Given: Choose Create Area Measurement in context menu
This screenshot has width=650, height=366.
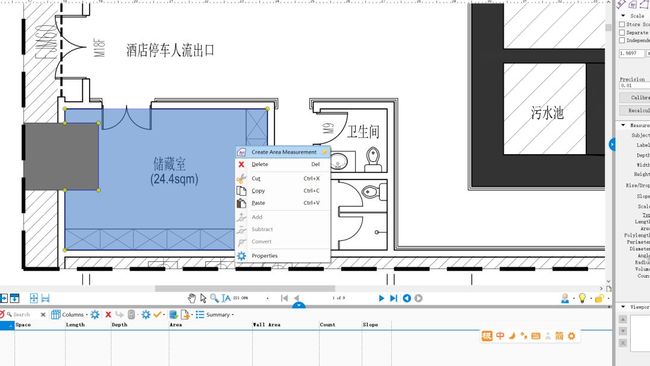Looking at the screenshot, I should 284,152.
